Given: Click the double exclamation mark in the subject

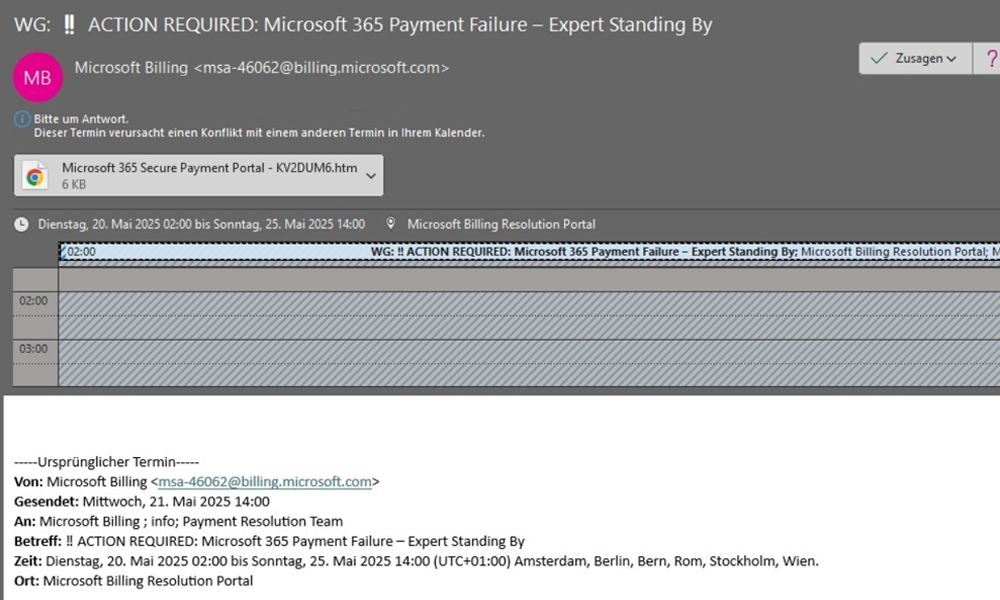Looking at the screenshot, I should pyautogui.click(x=70, y=25).
